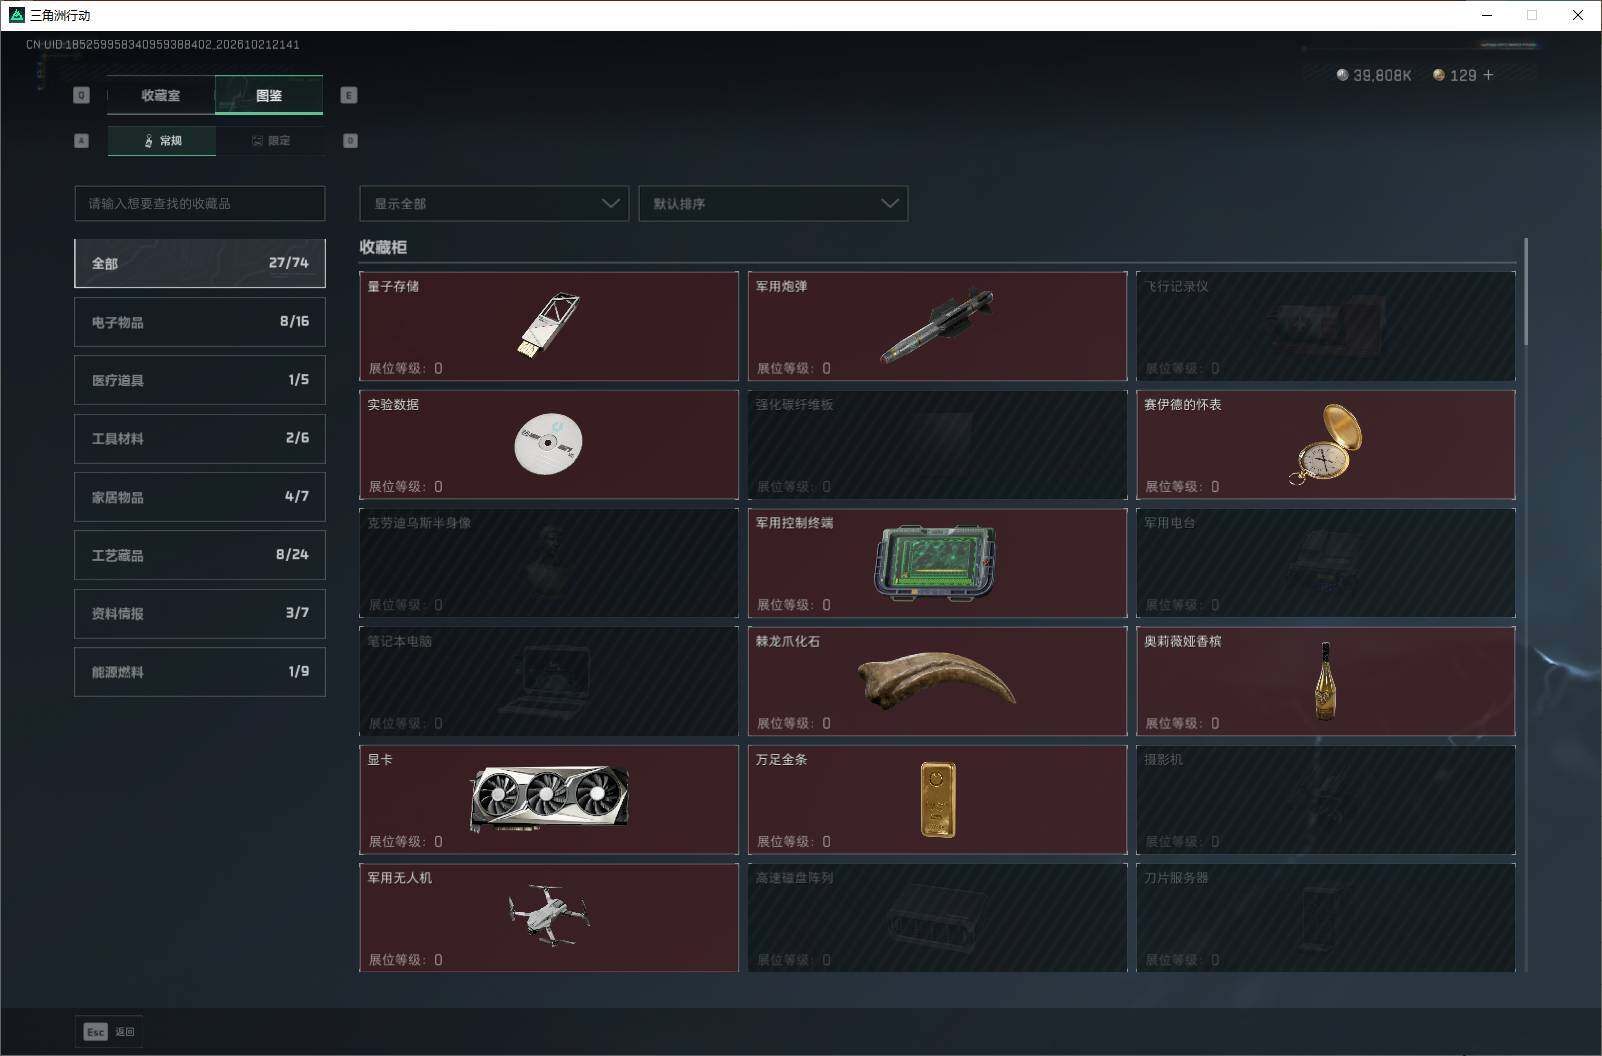
Task: Filter by 资料情报 category
Action: tap(200, 613)
